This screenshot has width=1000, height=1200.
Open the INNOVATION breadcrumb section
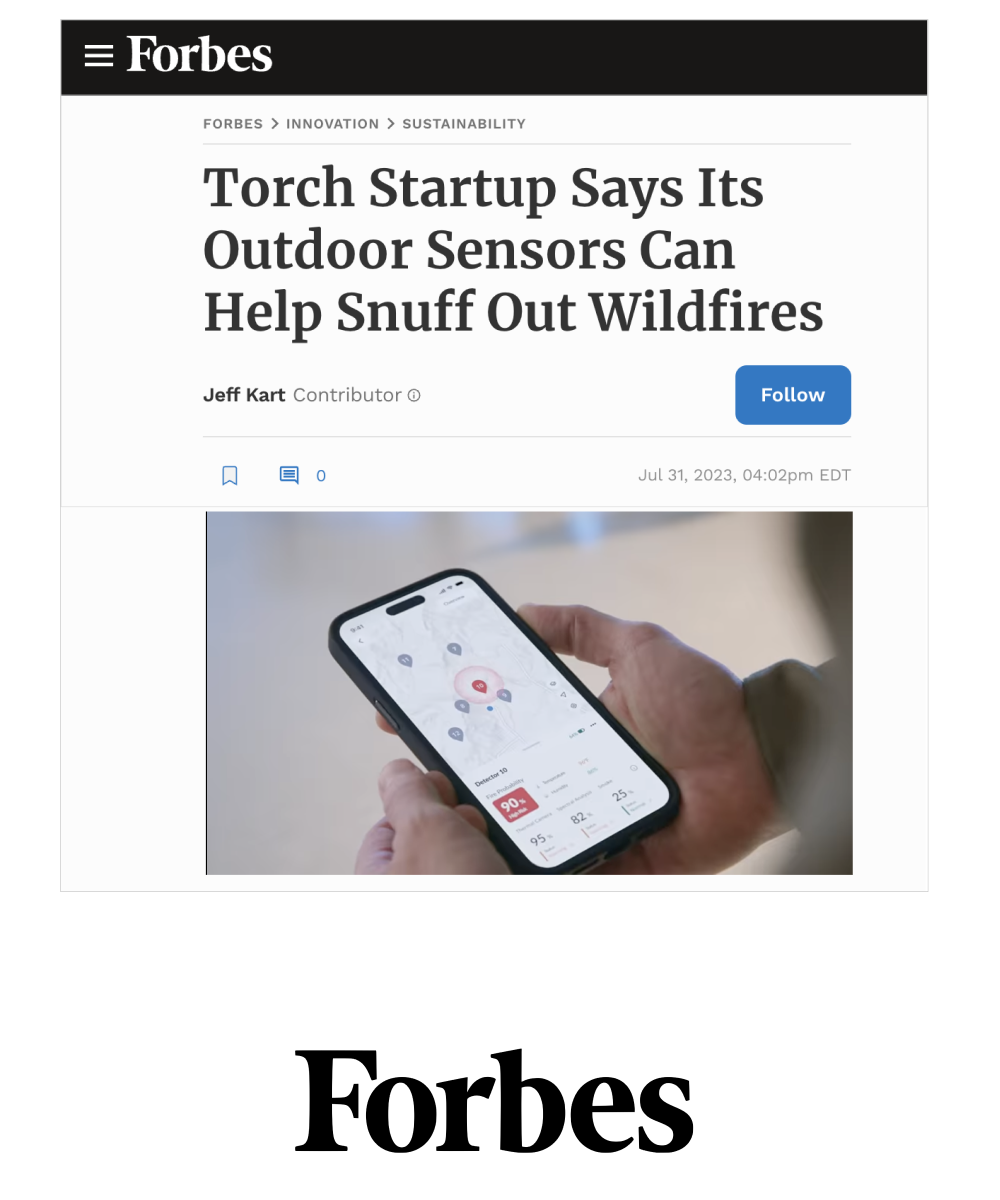(x=332, y=124)
